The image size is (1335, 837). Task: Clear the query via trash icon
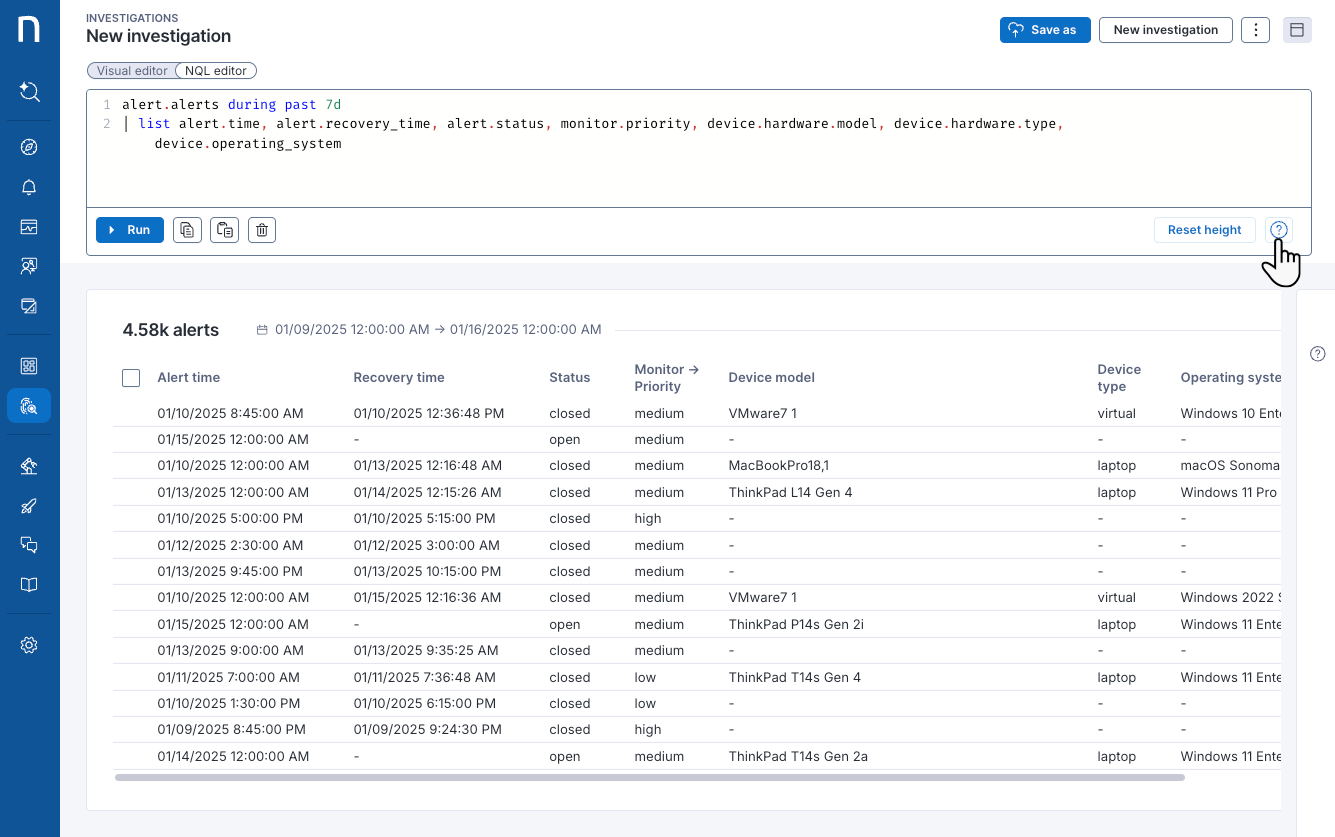click(261, 229)
